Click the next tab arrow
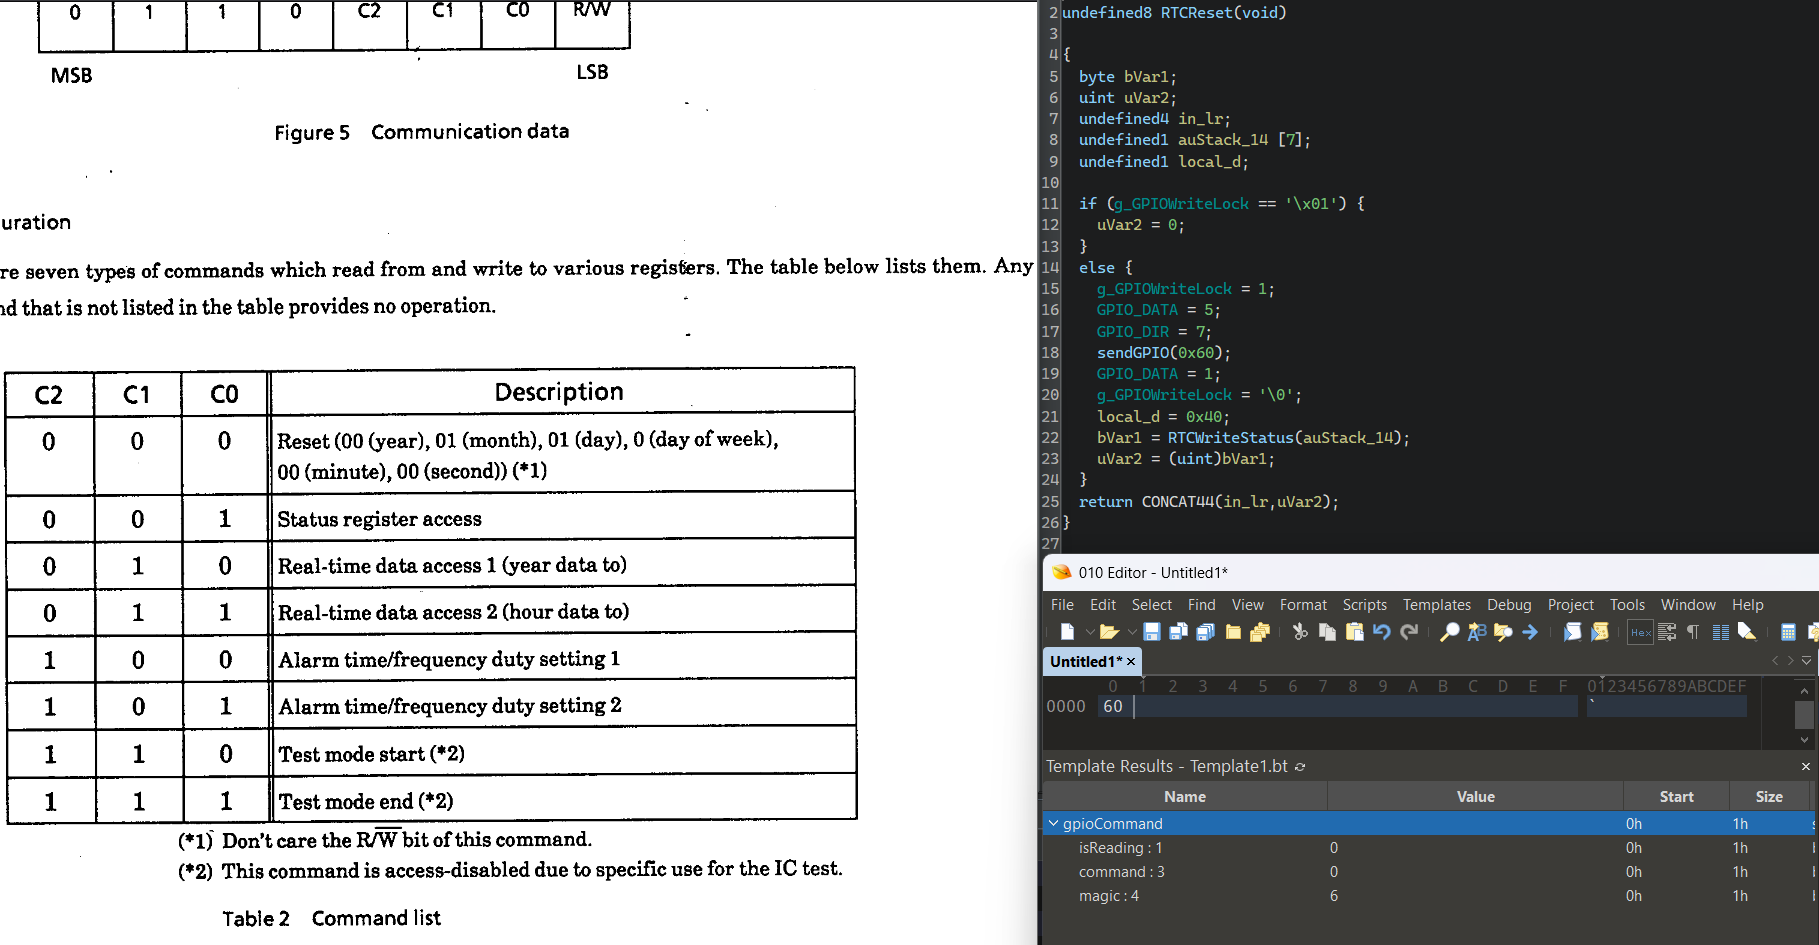 [1790, 661]
